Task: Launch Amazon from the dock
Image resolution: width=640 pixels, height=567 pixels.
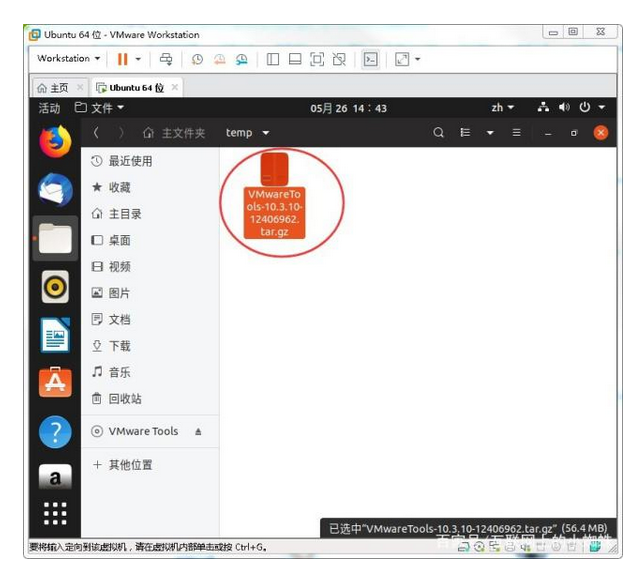Action: [55, 477]
